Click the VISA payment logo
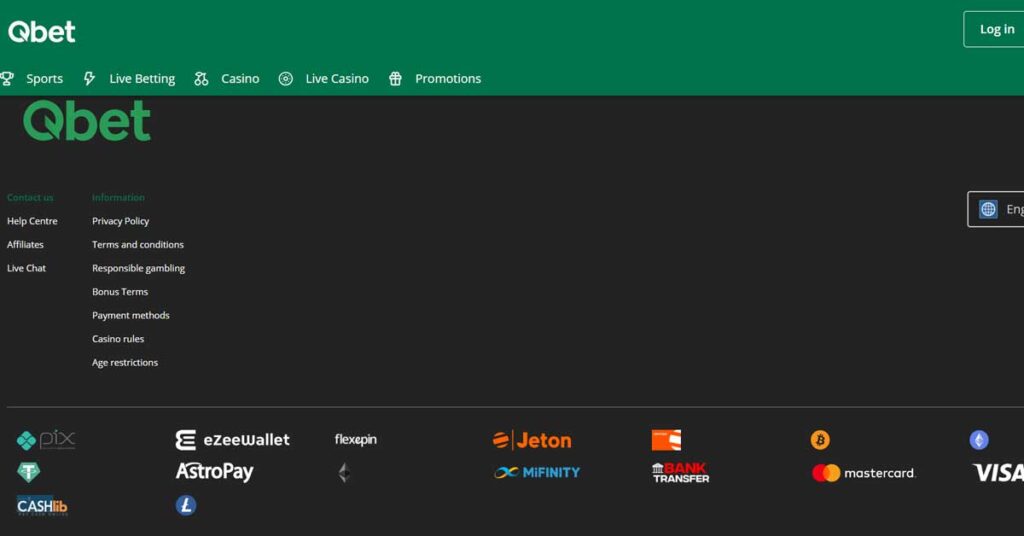 [998, 473]
